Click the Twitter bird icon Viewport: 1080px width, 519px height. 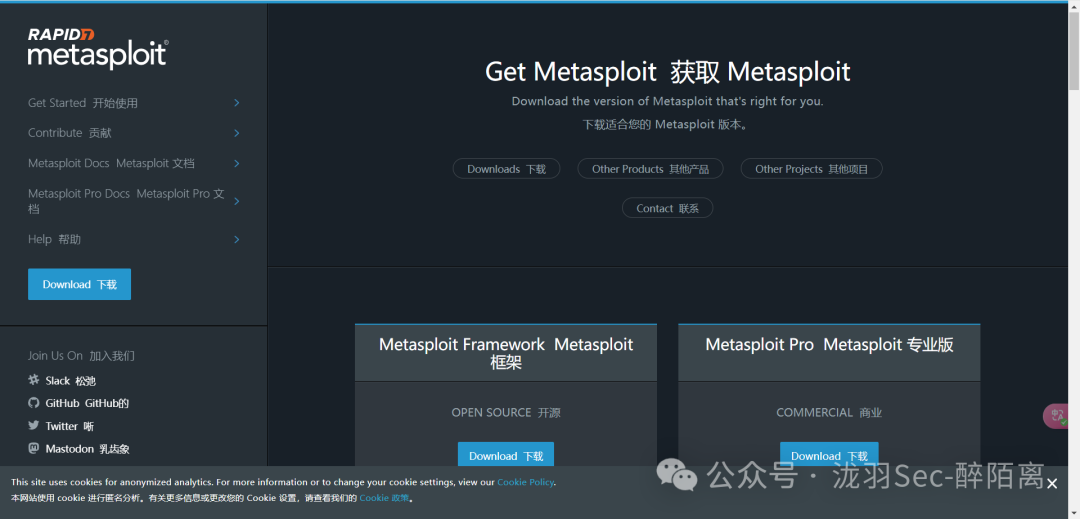(34, 425)
